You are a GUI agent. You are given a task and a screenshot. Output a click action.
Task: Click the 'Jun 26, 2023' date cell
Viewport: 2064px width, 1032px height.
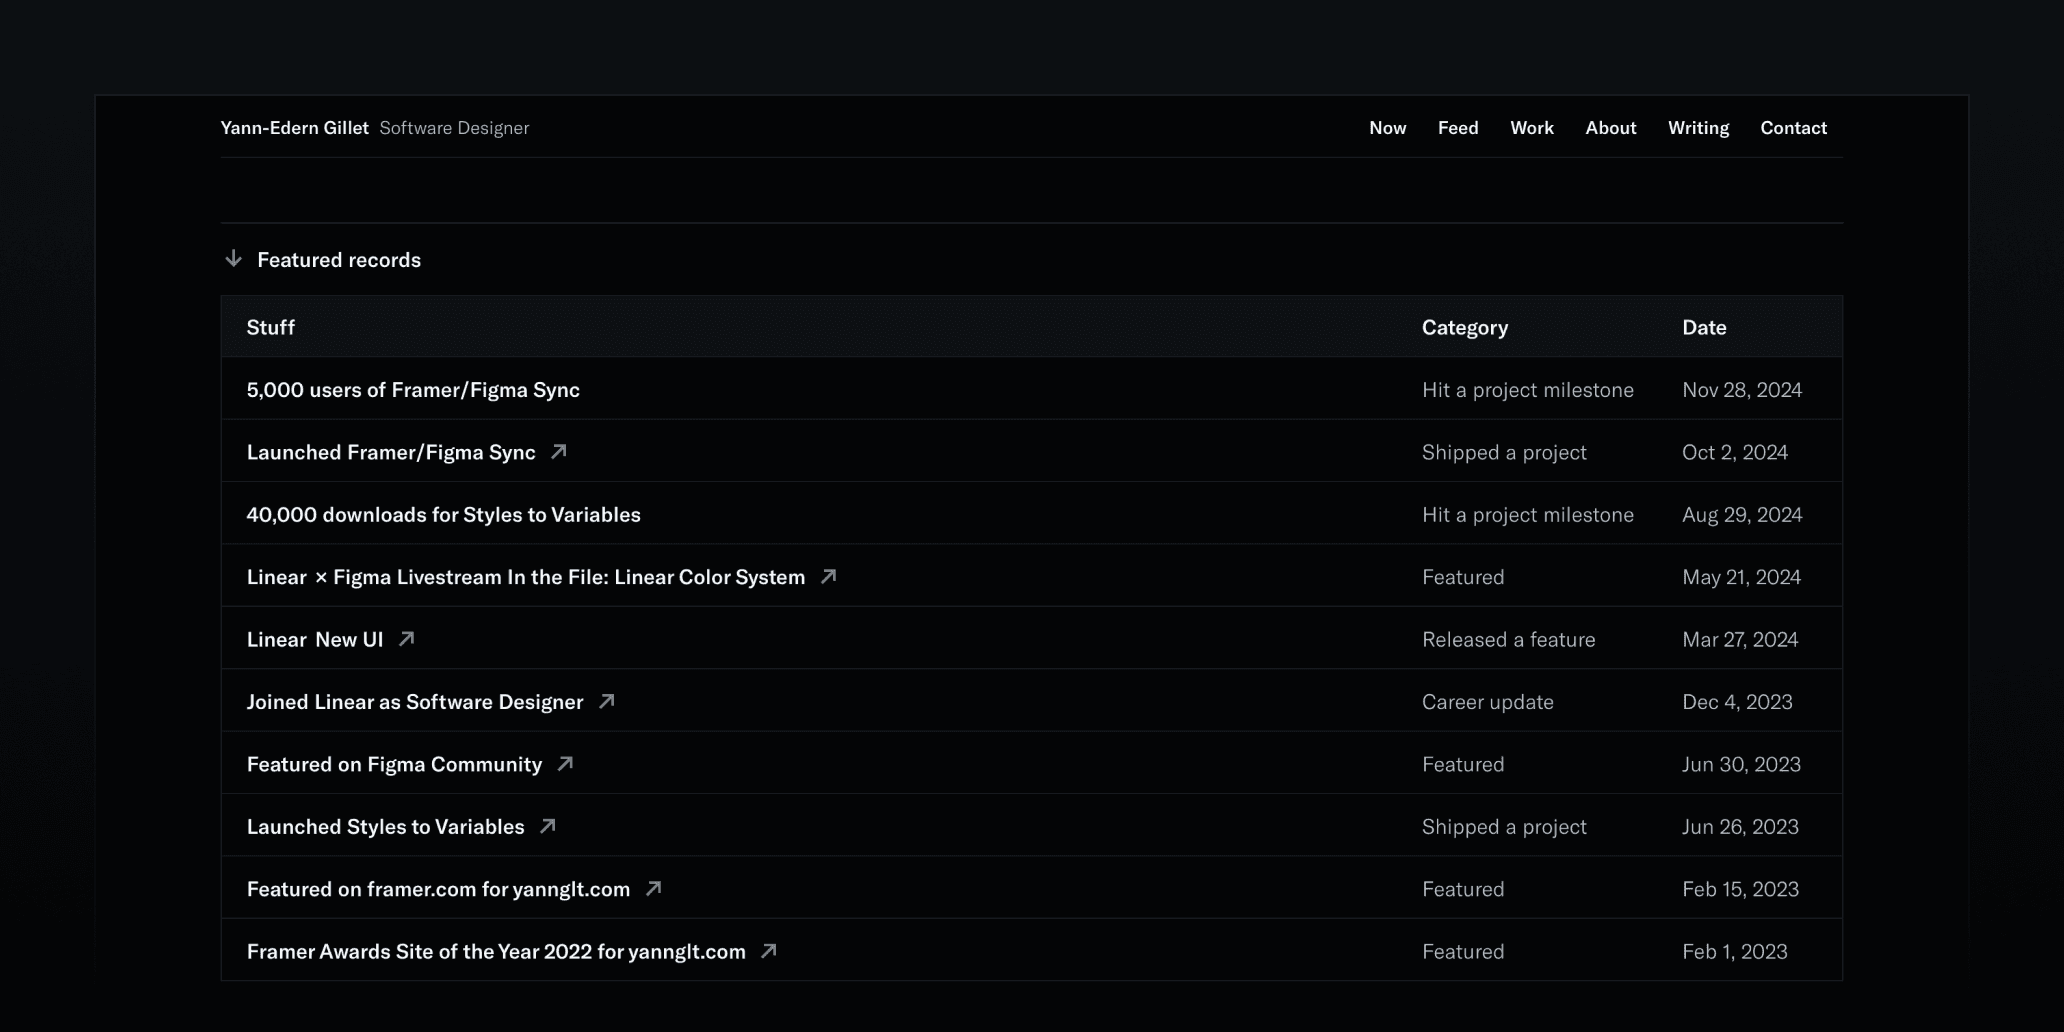coord(1740,827)
